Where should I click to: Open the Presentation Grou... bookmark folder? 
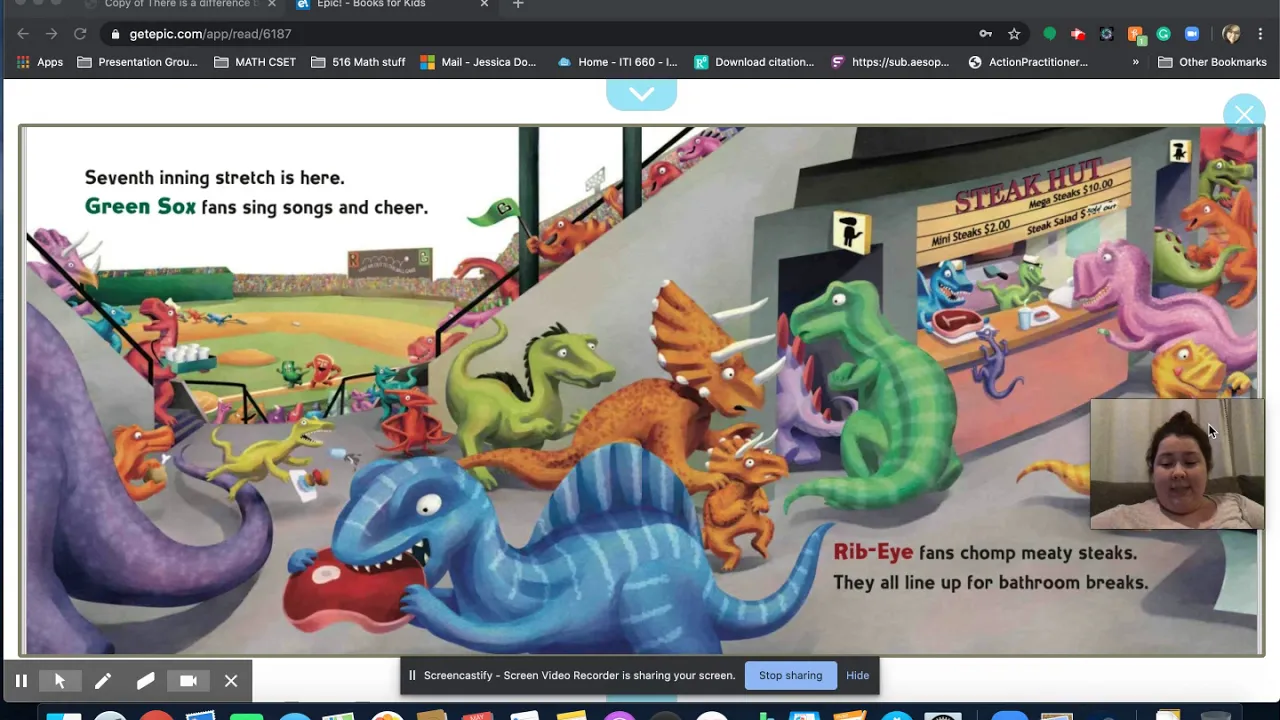pyautogui.click(x=137, y=62)
